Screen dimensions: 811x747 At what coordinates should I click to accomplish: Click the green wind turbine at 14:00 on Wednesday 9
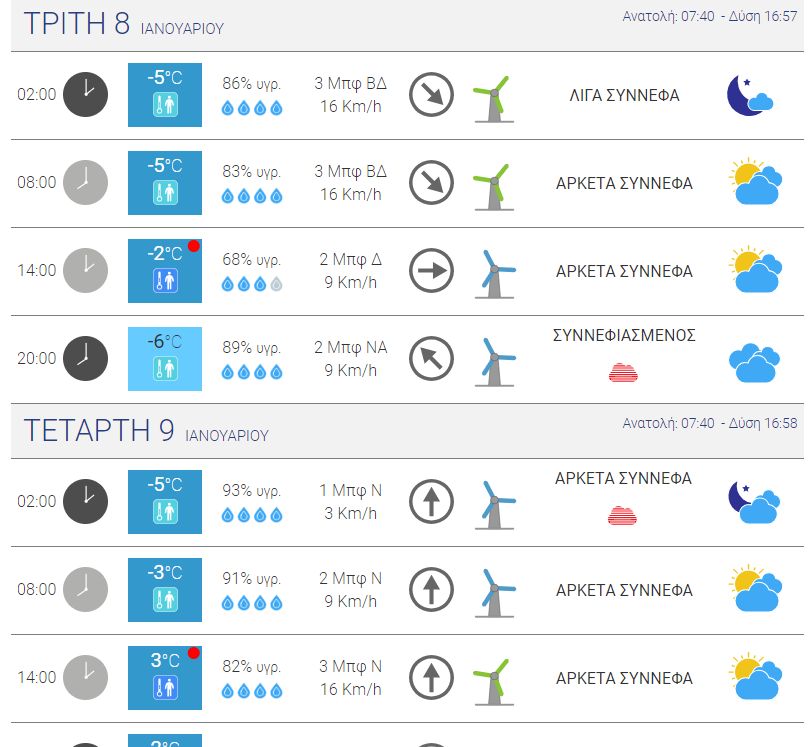click(x=494, y=681)
